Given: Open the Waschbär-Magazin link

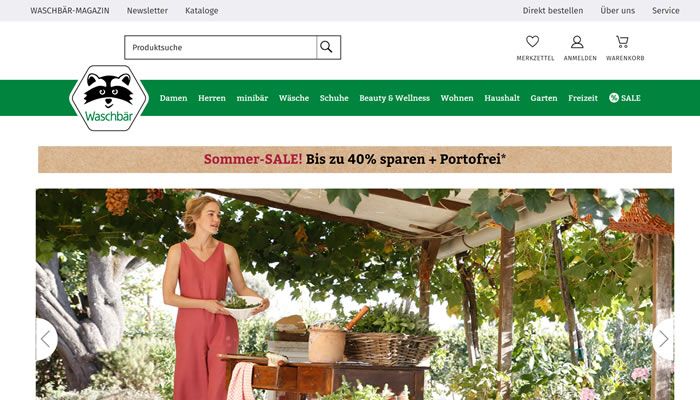Looking at the screenshot, I should [70, 10].
